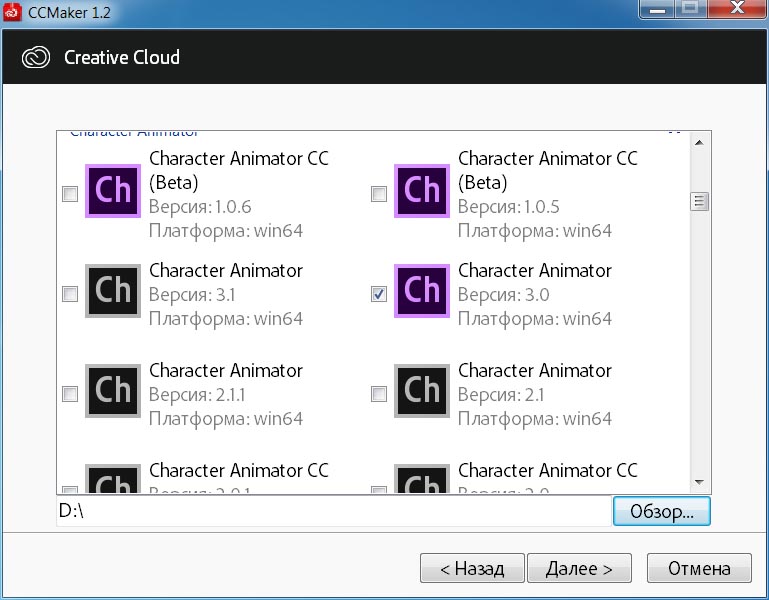Minimize the CCMaker window
769x600 pixels.
point(657,9)
